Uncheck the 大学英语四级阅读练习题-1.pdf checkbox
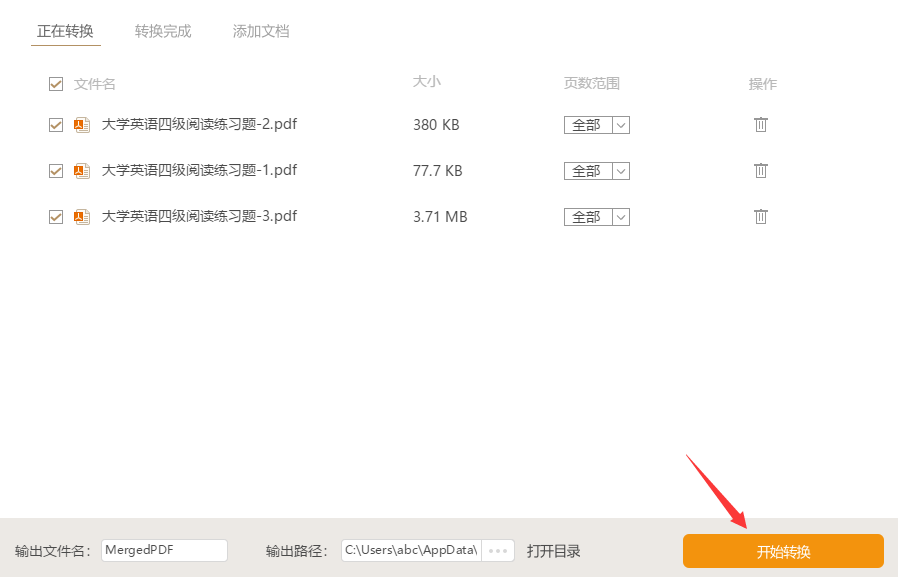The height and width of the screenshot is (577, 898). [56, 171]
